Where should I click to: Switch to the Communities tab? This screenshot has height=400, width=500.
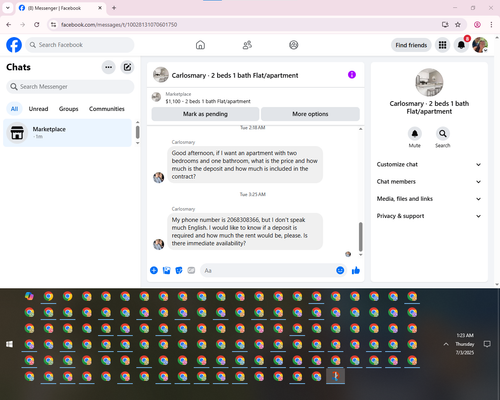107,109
